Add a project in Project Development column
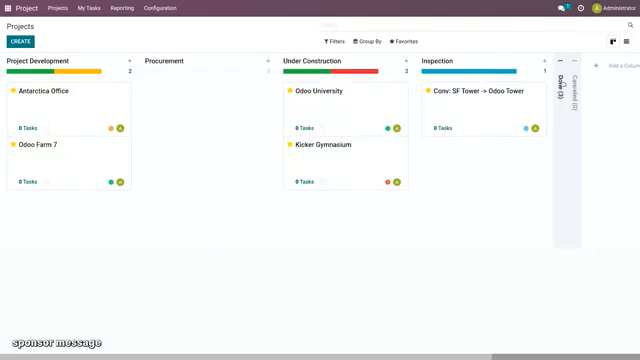The image size is (640, 360). pyautogui.click(x=130, y=61)
